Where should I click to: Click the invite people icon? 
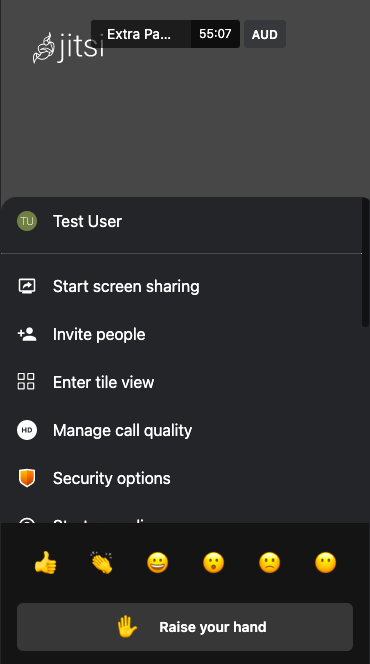coord(27,334)
